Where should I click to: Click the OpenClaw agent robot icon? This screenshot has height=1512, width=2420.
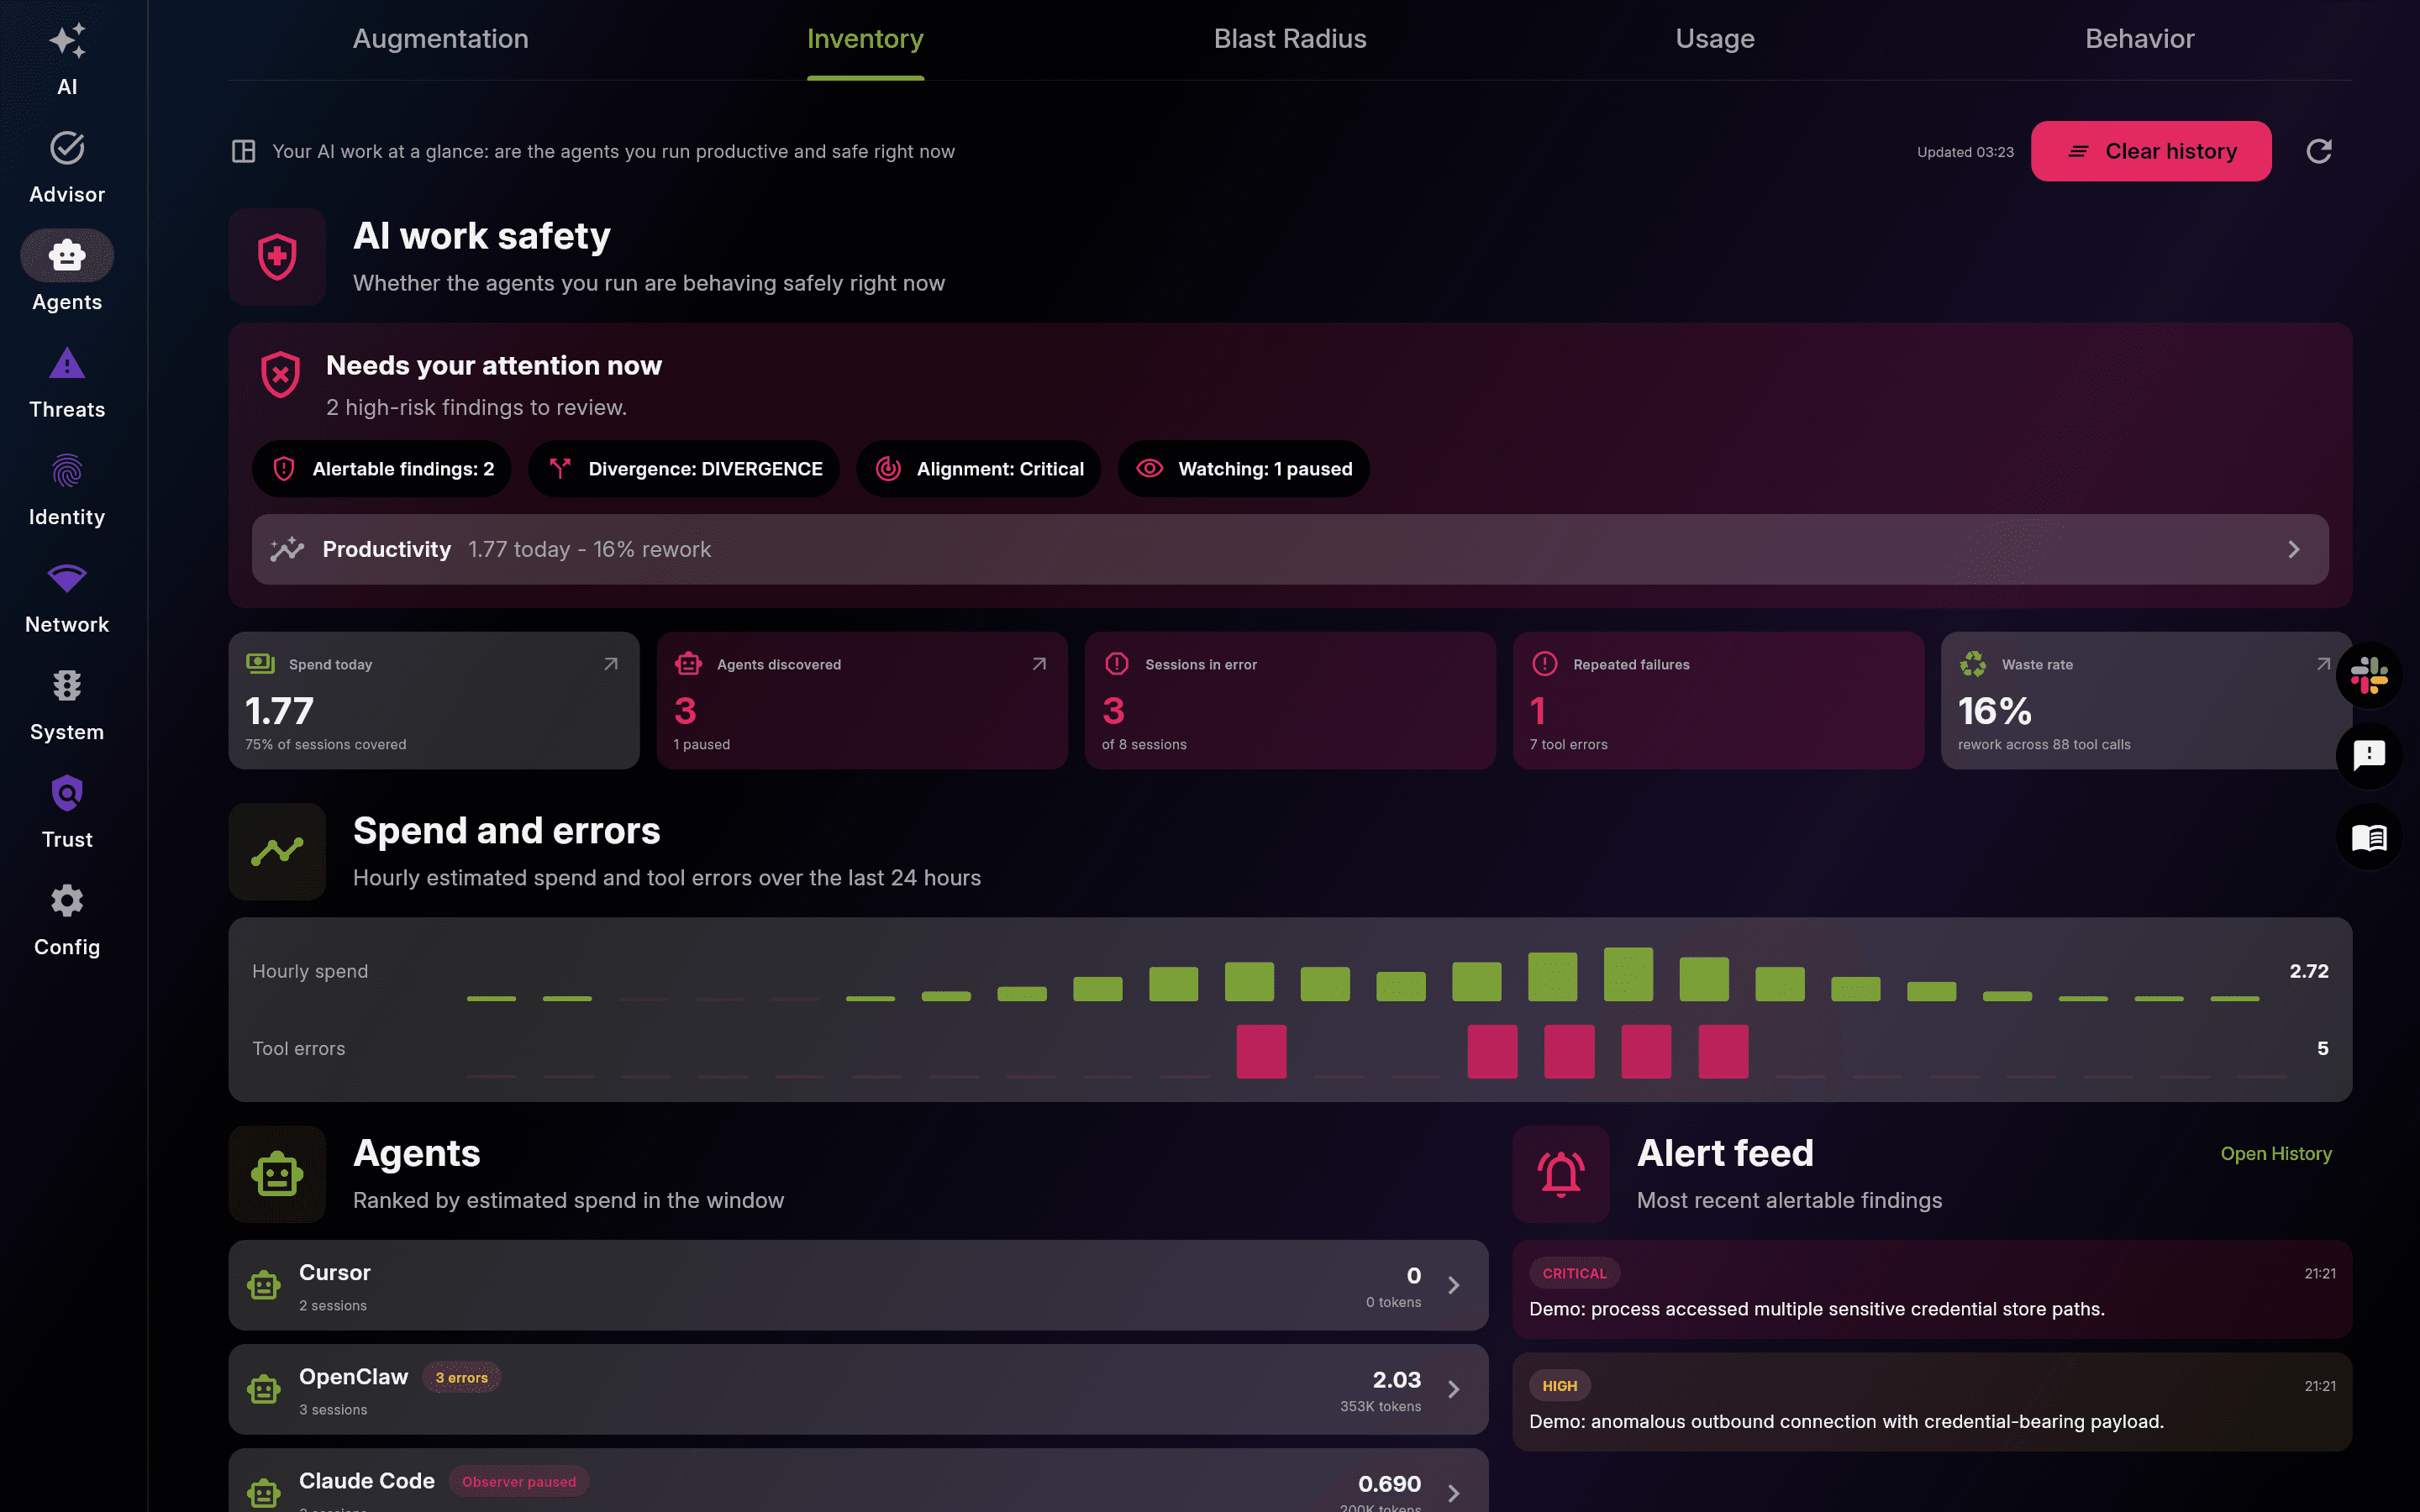pos(264,1389)
